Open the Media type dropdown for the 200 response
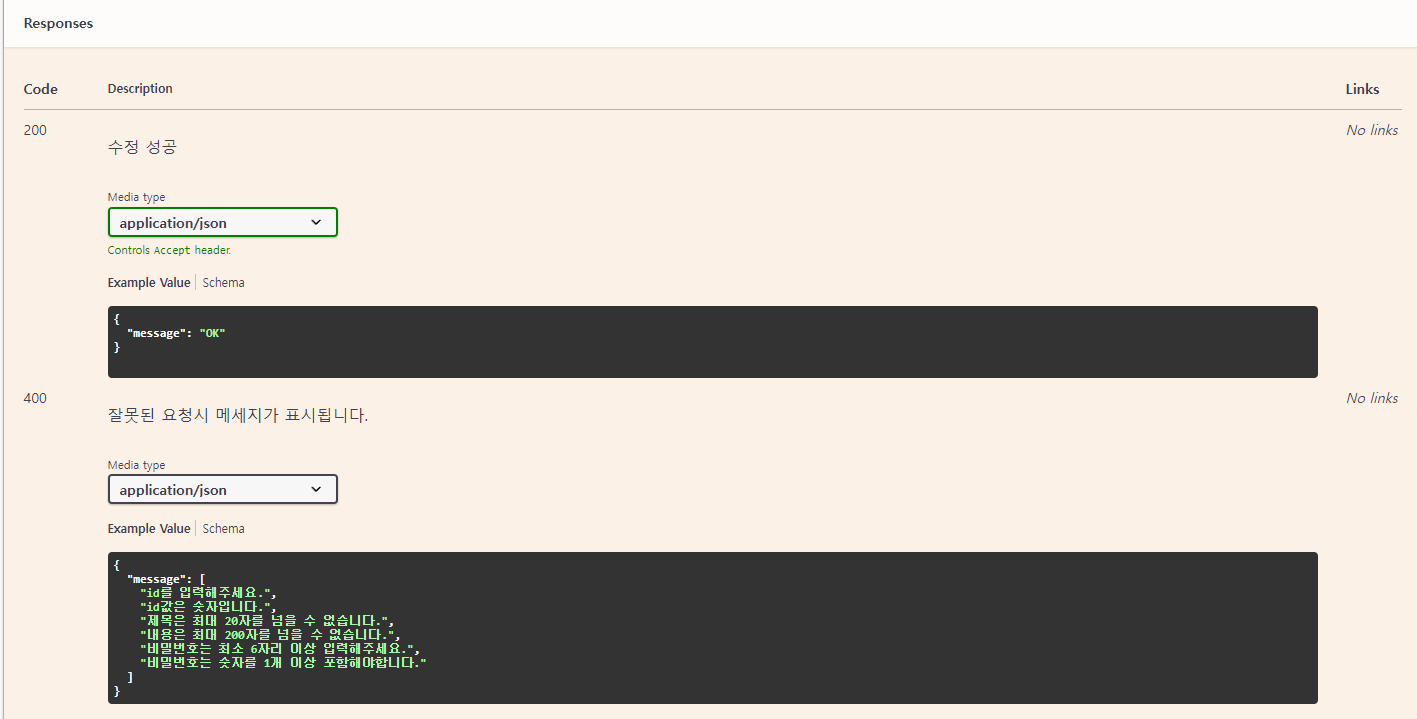 222,222
